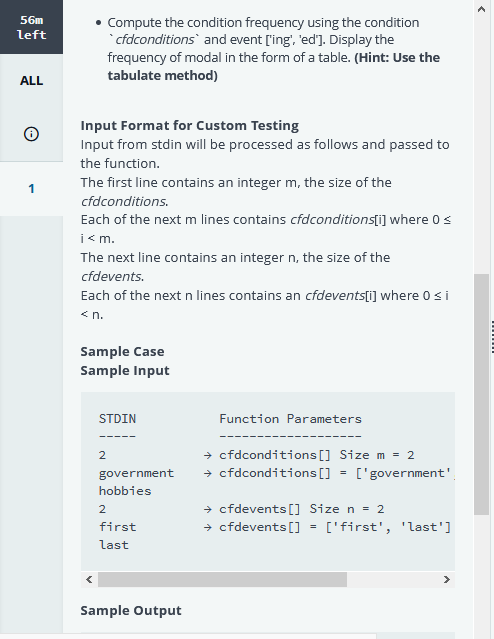Click the Sample Case heading
The image size is (494, 639).
(x=122, y=351)
